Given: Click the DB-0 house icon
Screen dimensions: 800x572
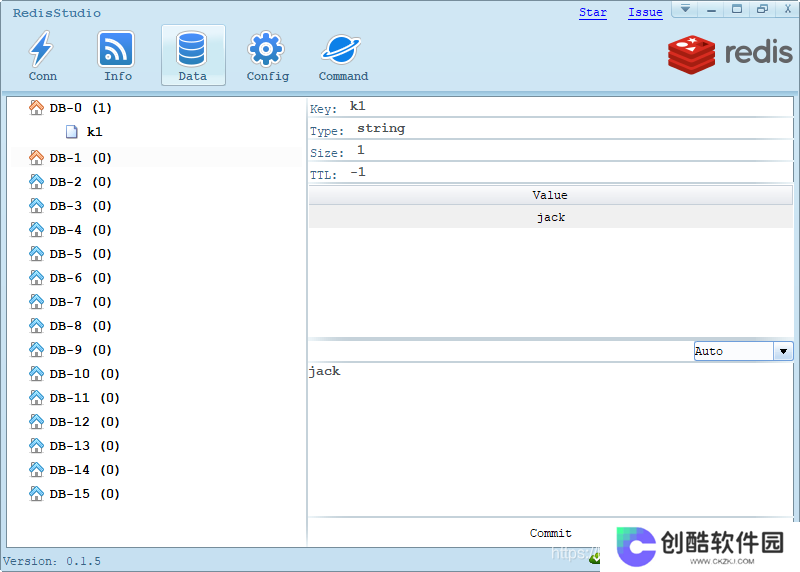Looking at the screenshot, I should click(36, 108).
